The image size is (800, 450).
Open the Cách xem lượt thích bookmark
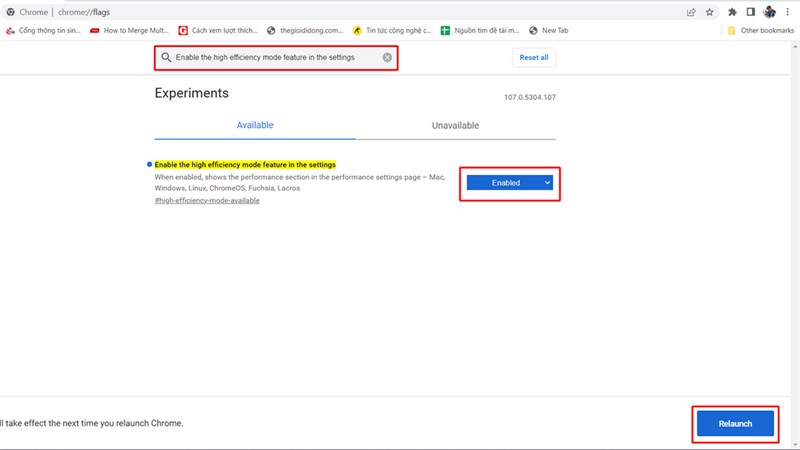218,31
